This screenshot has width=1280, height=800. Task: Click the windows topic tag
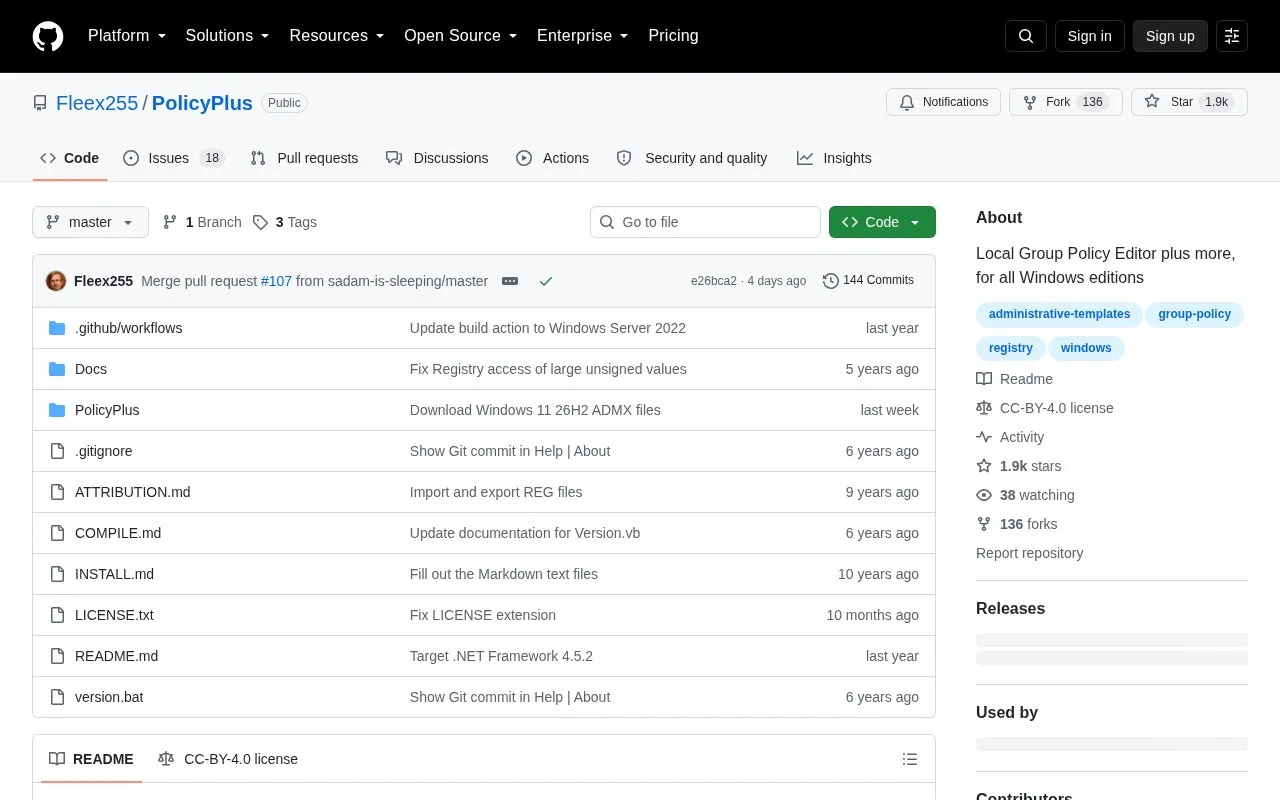1086,348
